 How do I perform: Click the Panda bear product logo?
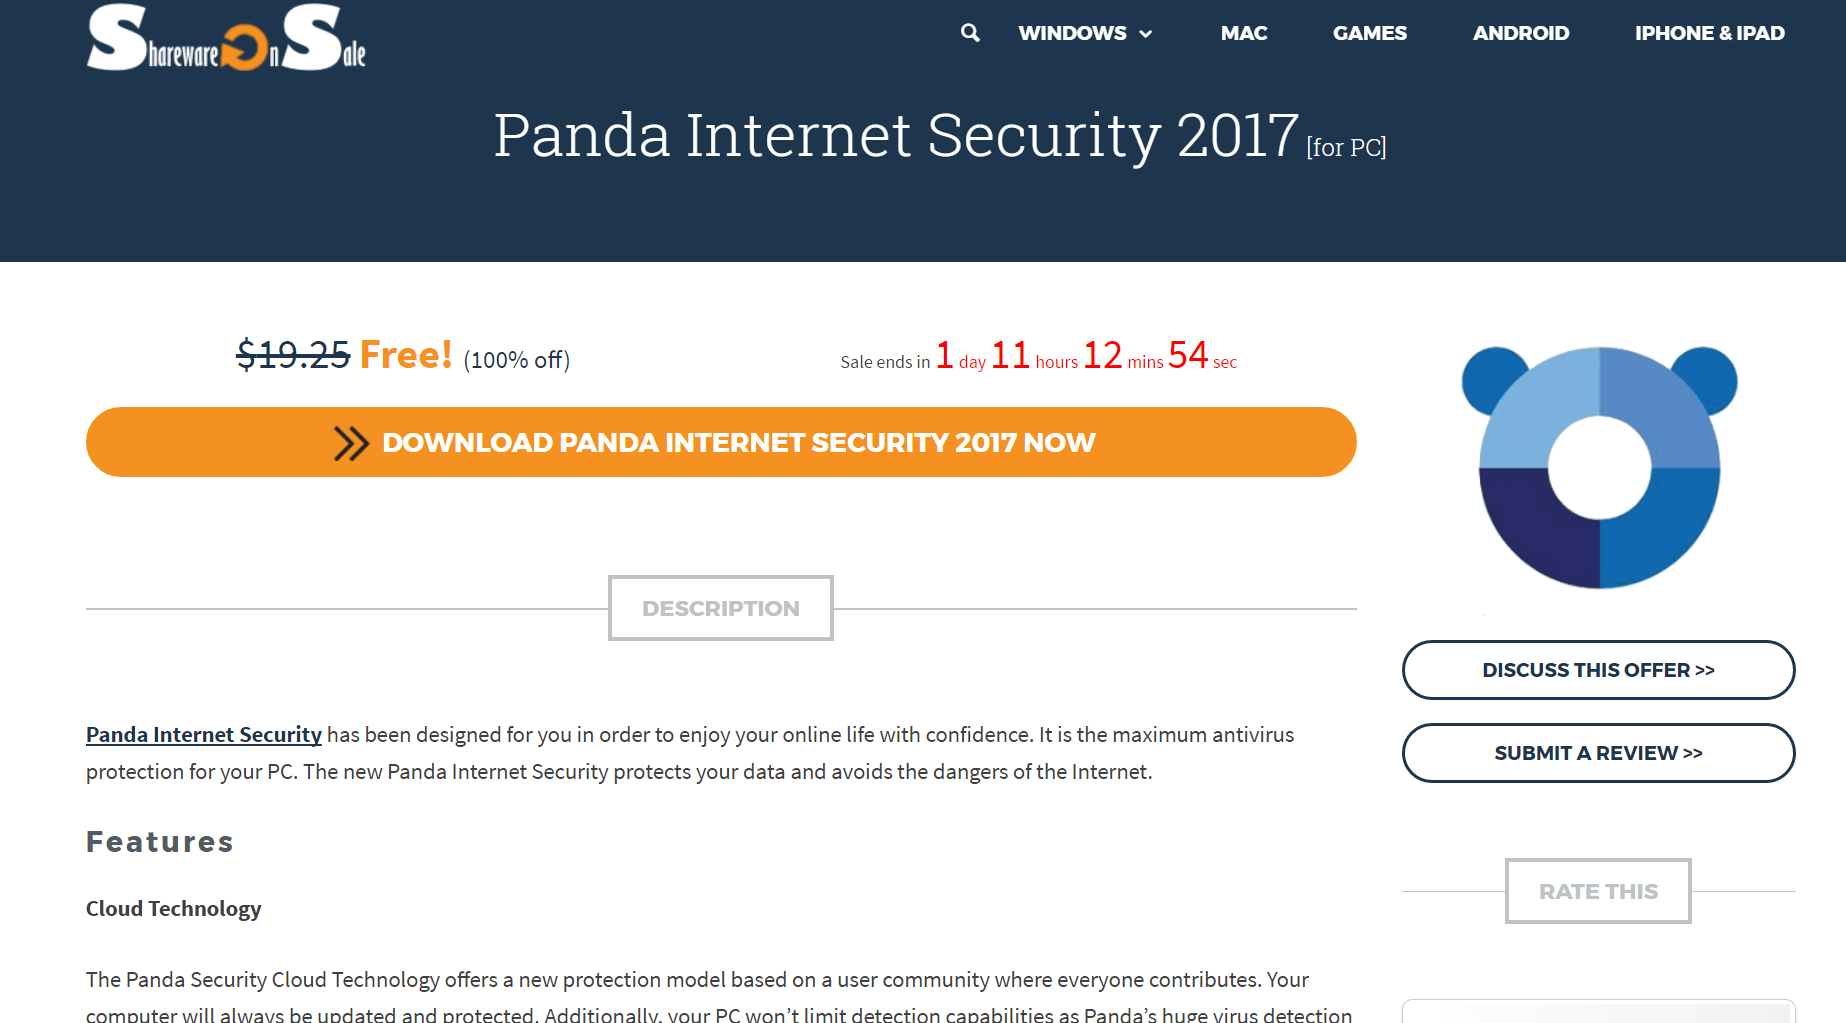[x=1599, y=467]
